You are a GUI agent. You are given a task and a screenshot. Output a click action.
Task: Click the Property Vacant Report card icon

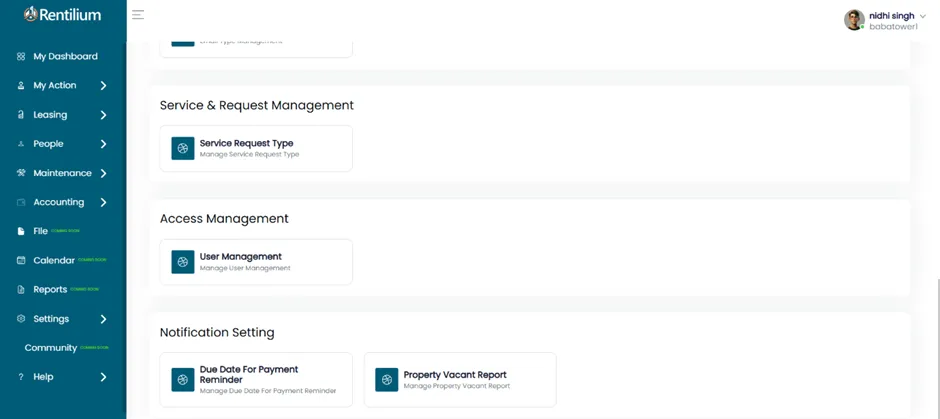[x=387, y=379]
